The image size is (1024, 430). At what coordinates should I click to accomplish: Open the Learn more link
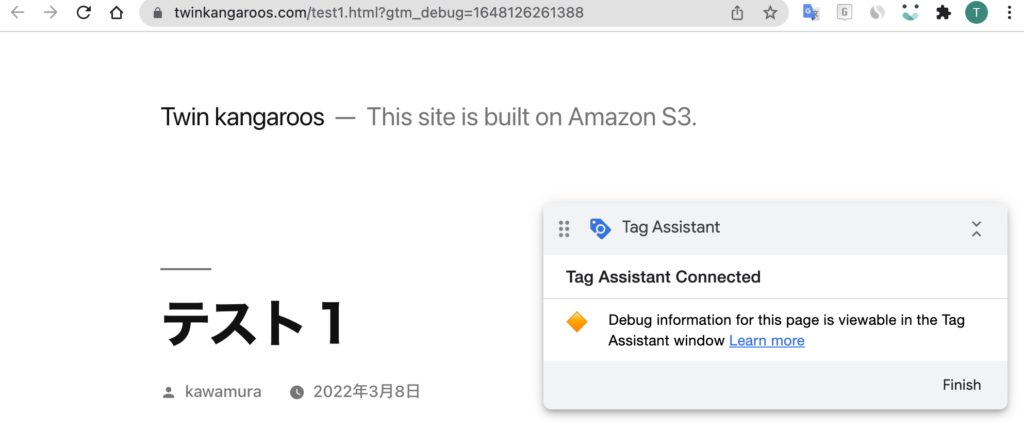point(767,340)
